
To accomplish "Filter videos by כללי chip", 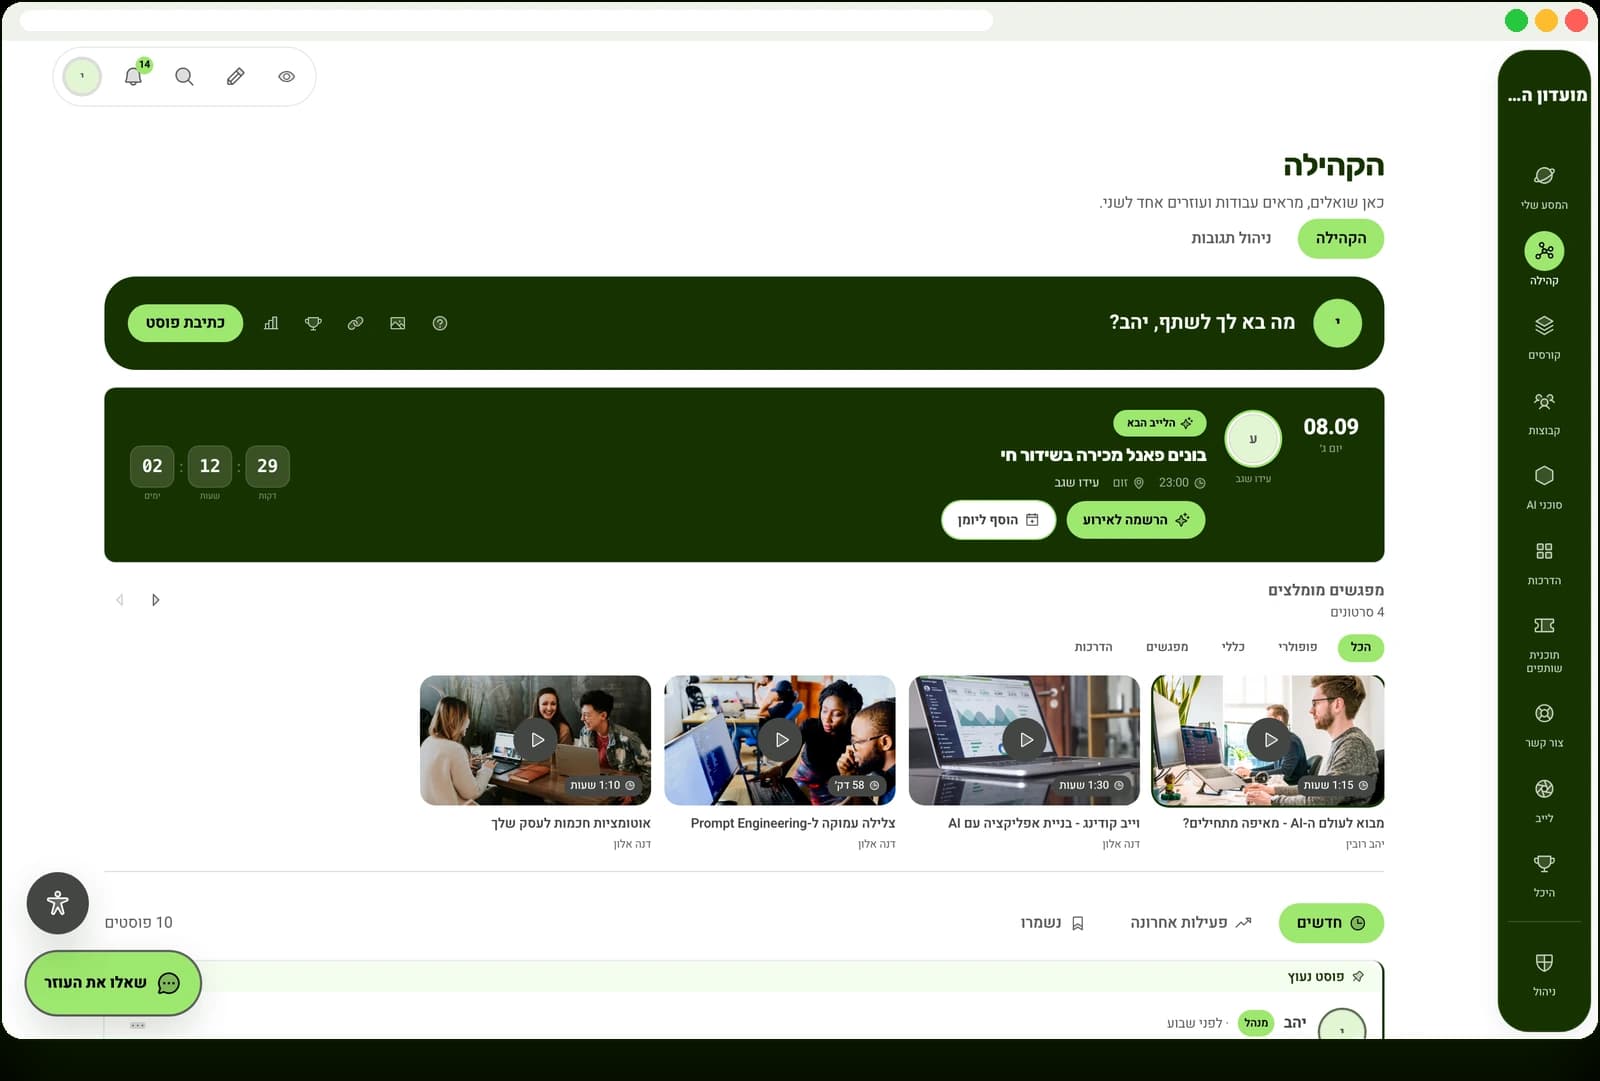I will 1233,647.
